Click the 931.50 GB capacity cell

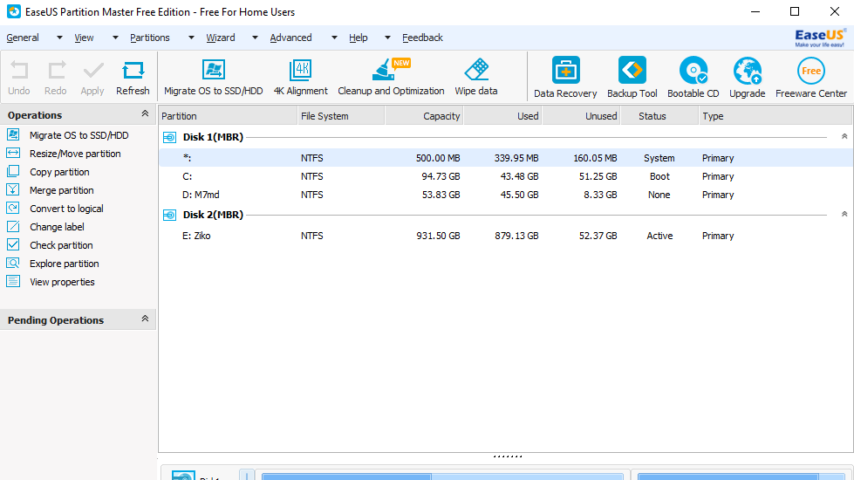point(438,236)
